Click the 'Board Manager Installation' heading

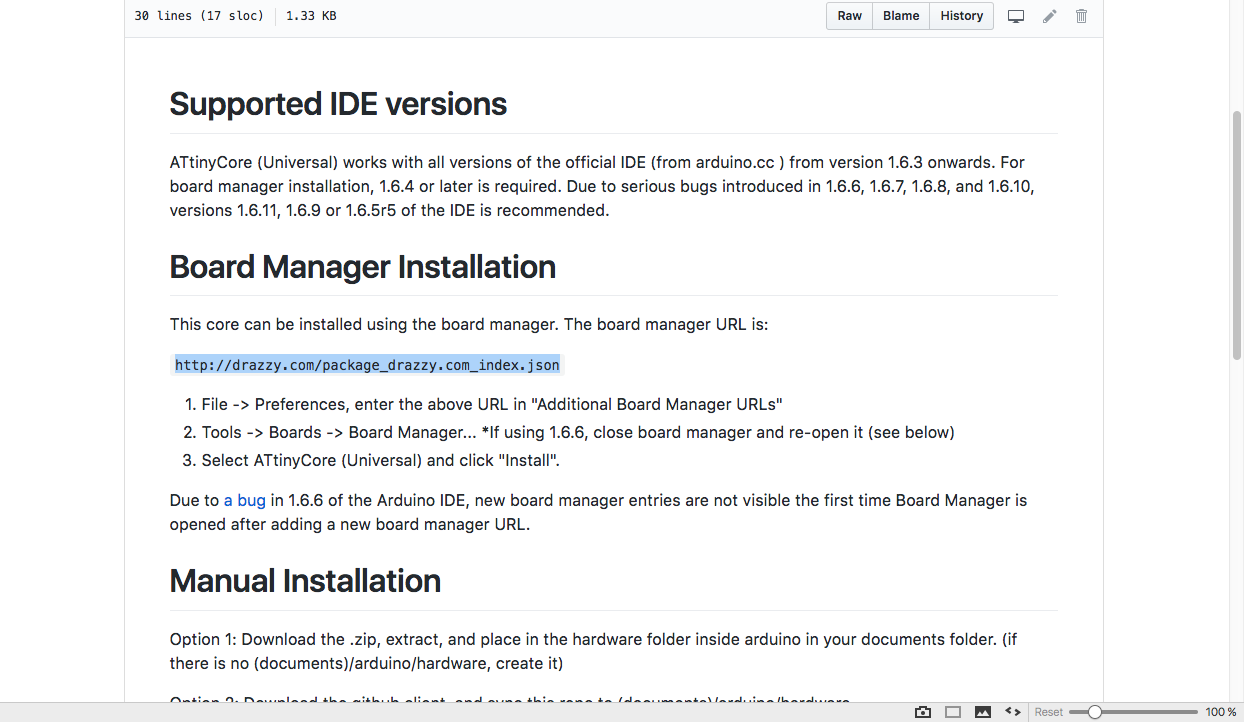click(363, 267)
